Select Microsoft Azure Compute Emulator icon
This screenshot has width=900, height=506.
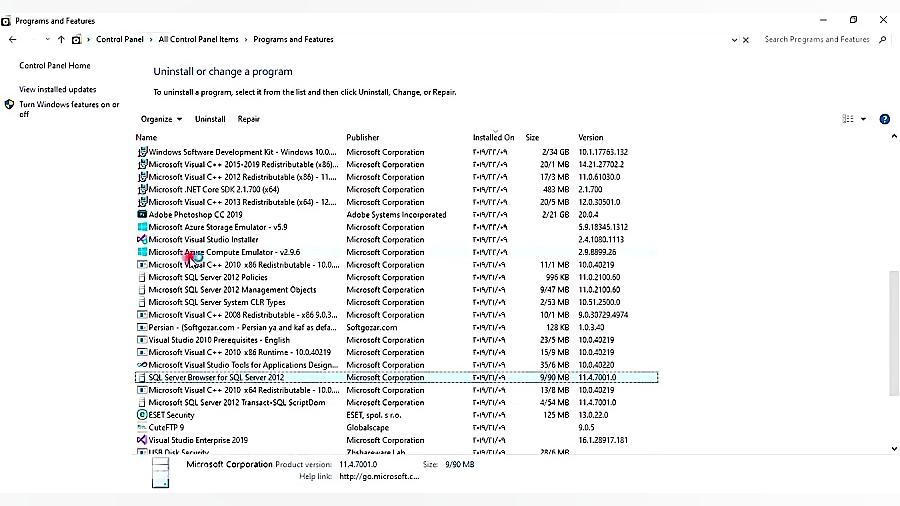[x=142, y=252]
